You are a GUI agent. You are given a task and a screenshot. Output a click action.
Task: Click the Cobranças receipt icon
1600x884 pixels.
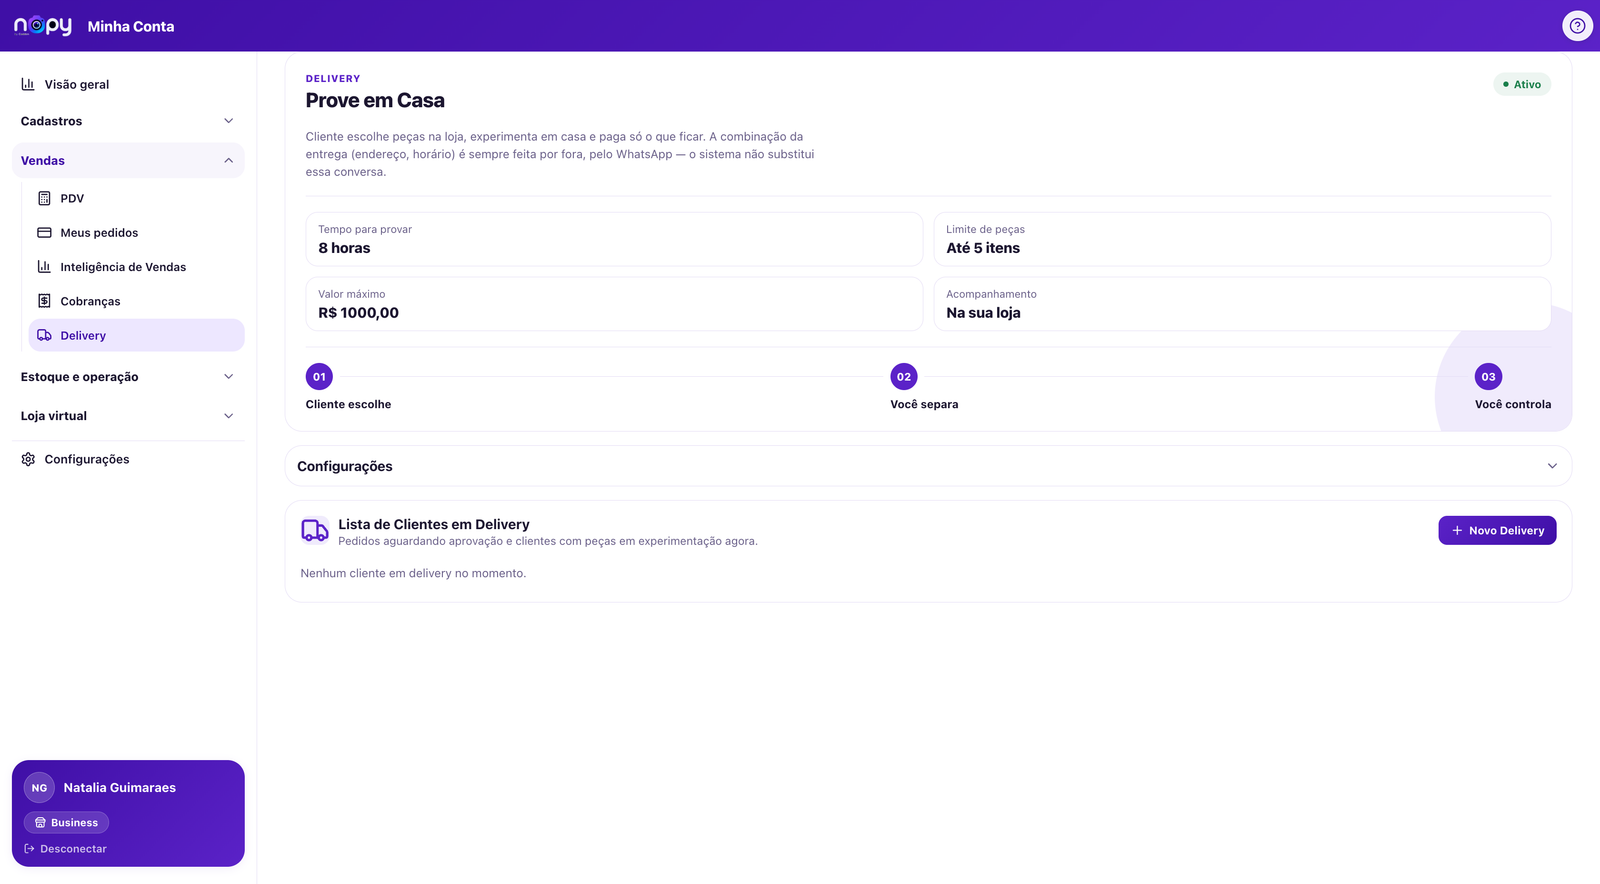coord(44,301)
